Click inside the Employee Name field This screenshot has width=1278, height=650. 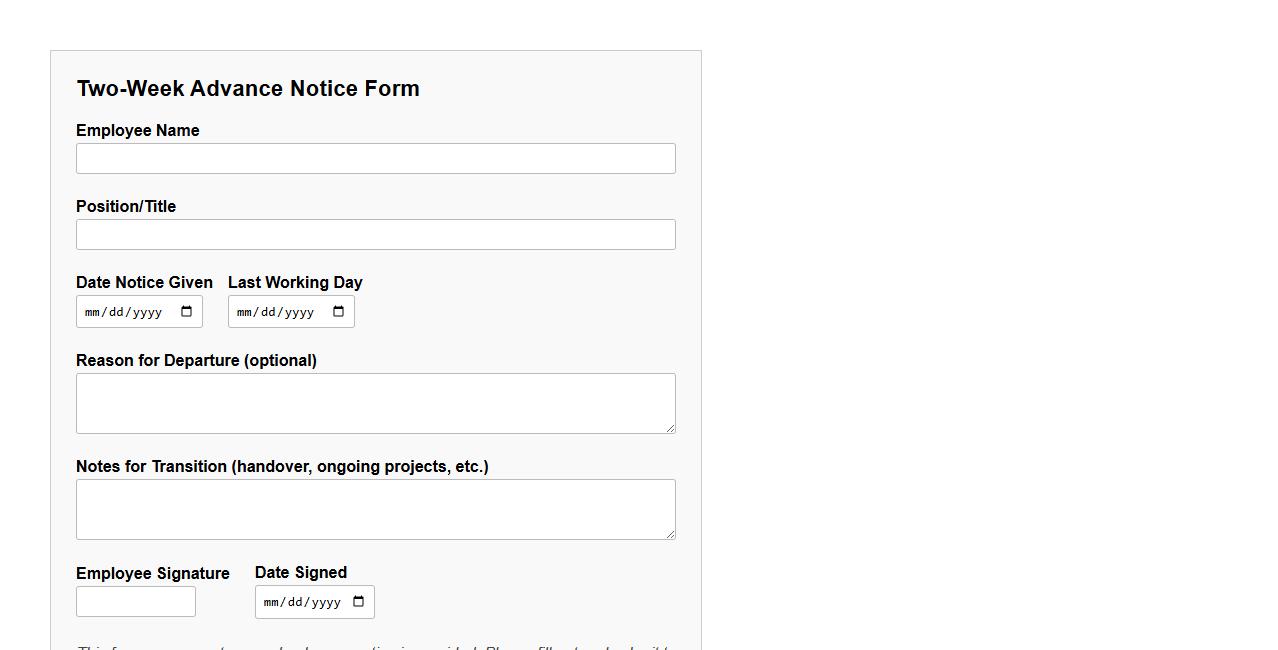[x=376, y=158]
